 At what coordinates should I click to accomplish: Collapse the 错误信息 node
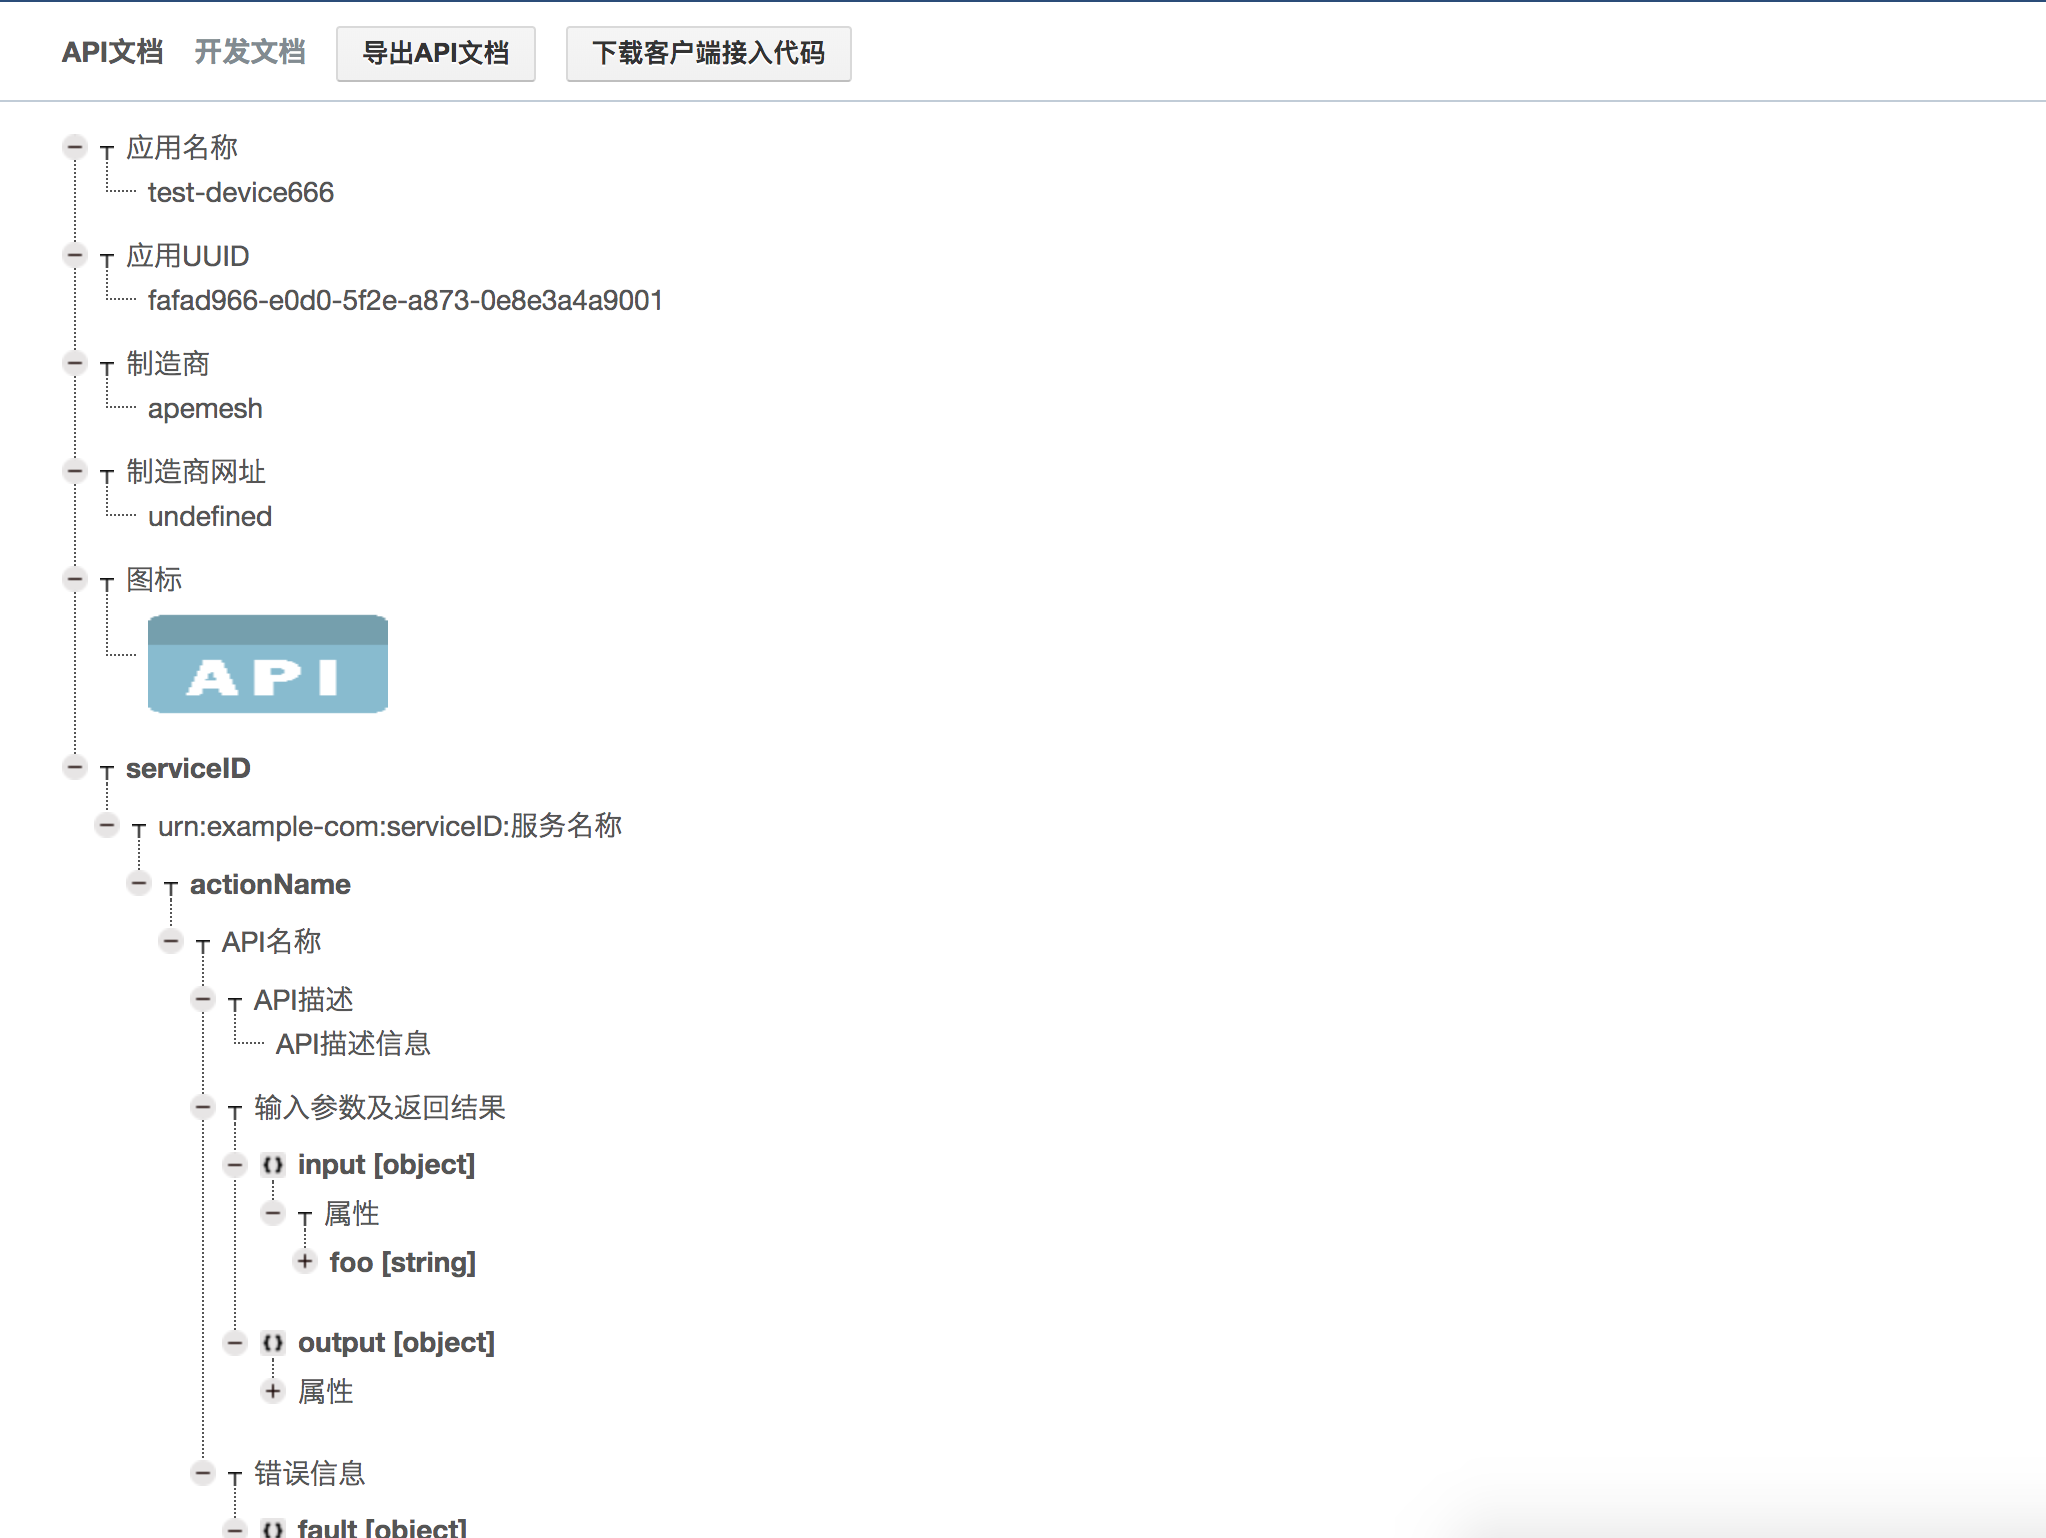coord(203,1473)
